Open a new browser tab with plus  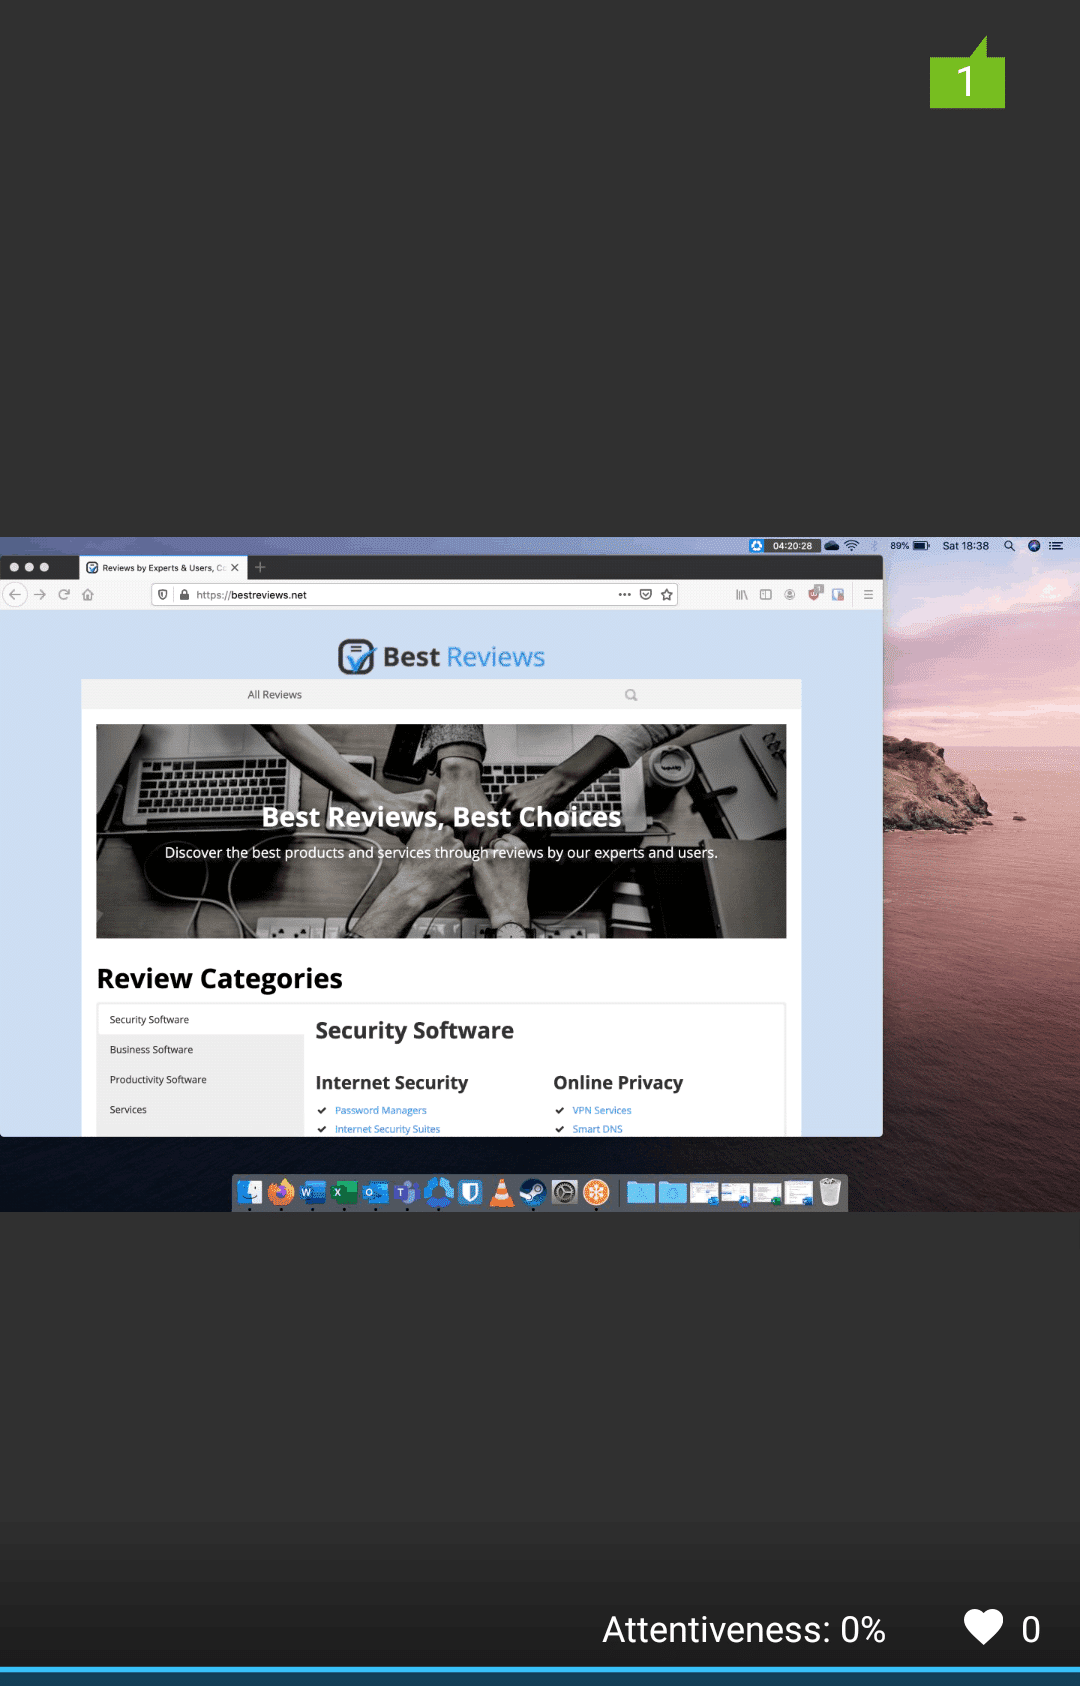pos(260,567)
